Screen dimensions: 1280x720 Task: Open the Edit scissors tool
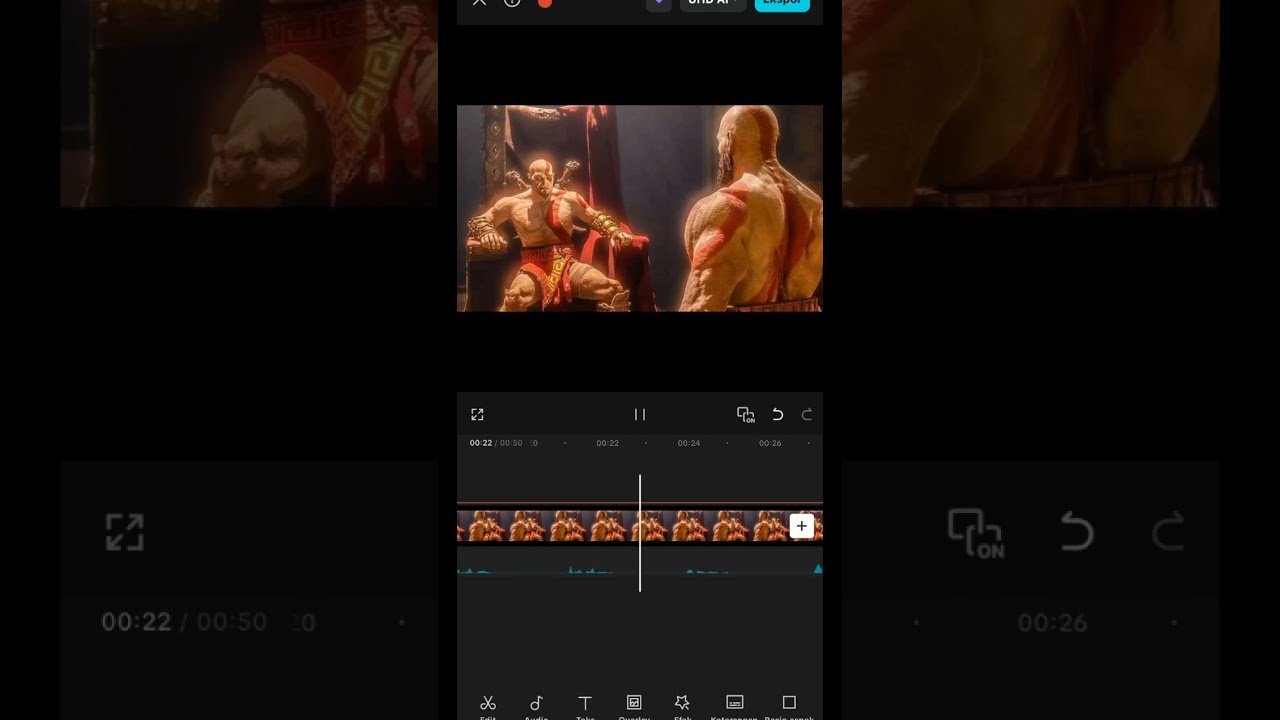488,706
